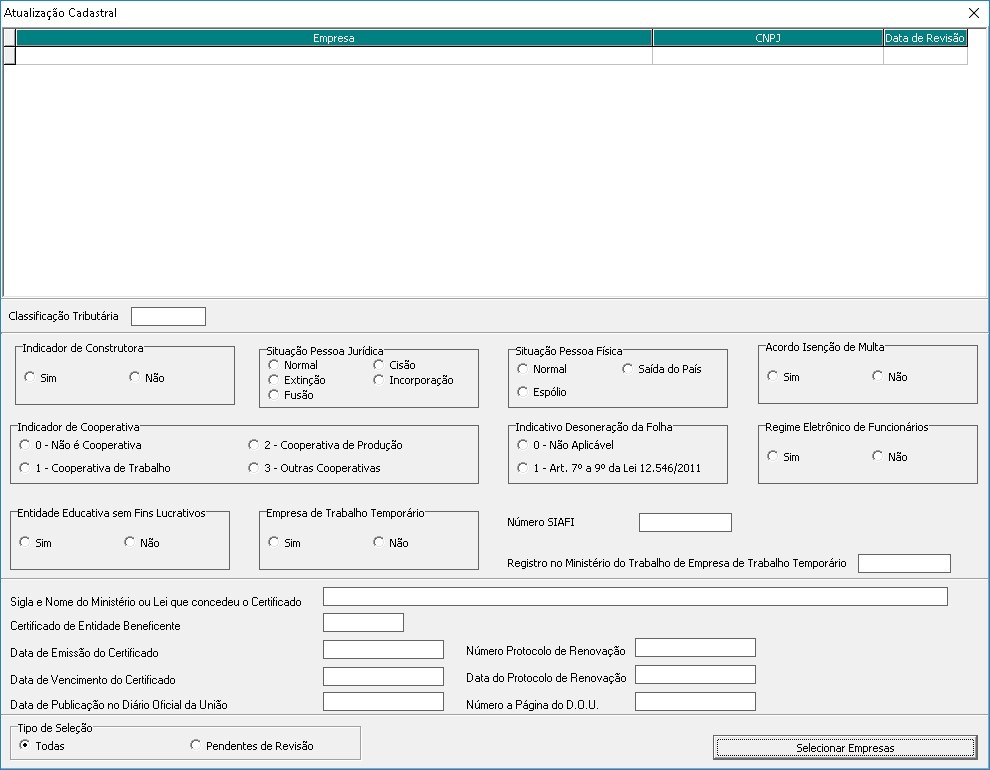Viewport: 990px width, 770px height.
Task: Click Data de Vencimento do Certificado field
Action: 383,677
